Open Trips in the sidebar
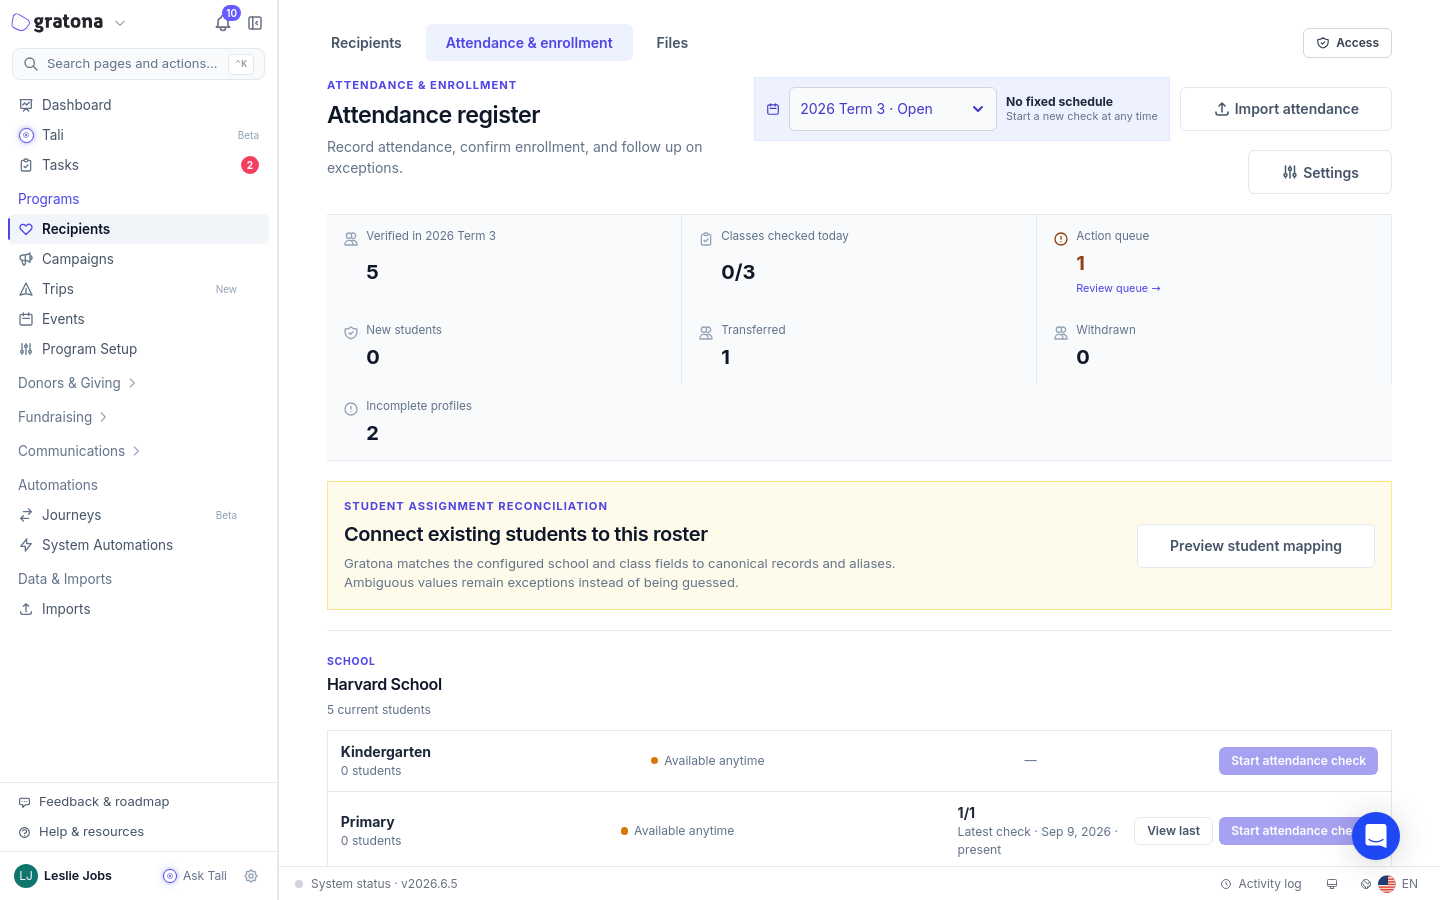 pos(138,289)
